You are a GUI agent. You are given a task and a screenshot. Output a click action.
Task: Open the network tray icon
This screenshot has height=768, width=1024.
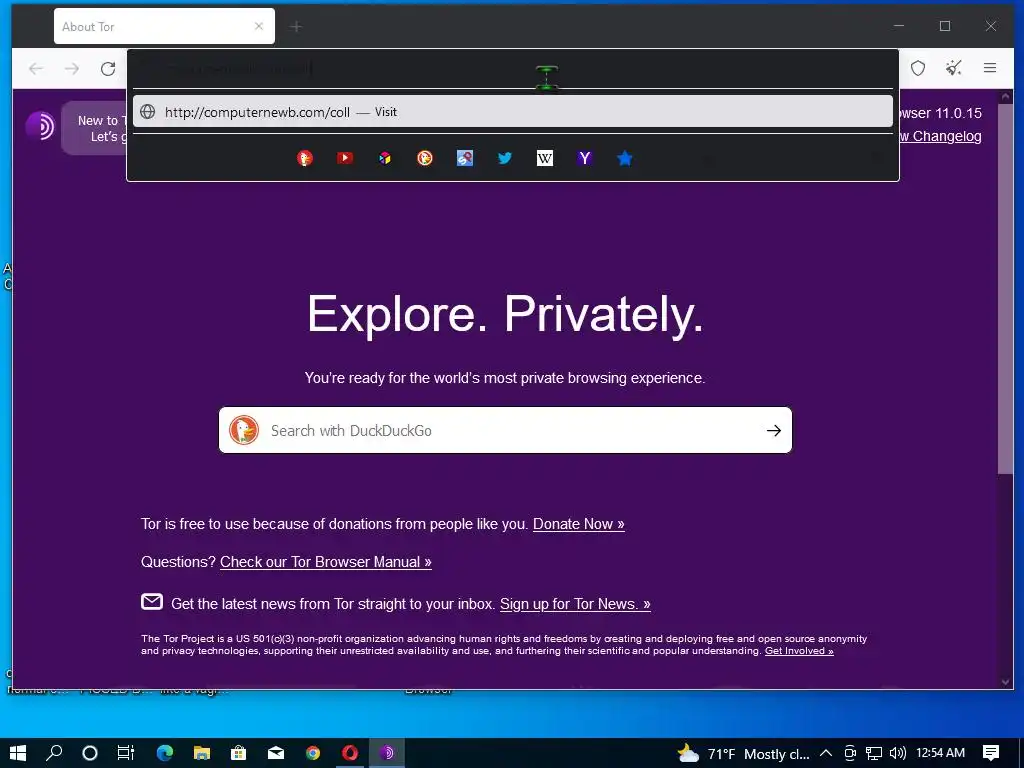click(x=874, y=753)
